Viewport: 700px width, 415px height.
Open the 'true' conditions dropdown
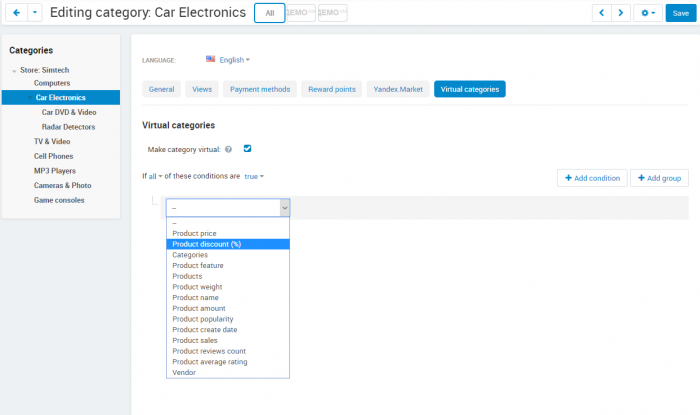[x=254, y=176]
